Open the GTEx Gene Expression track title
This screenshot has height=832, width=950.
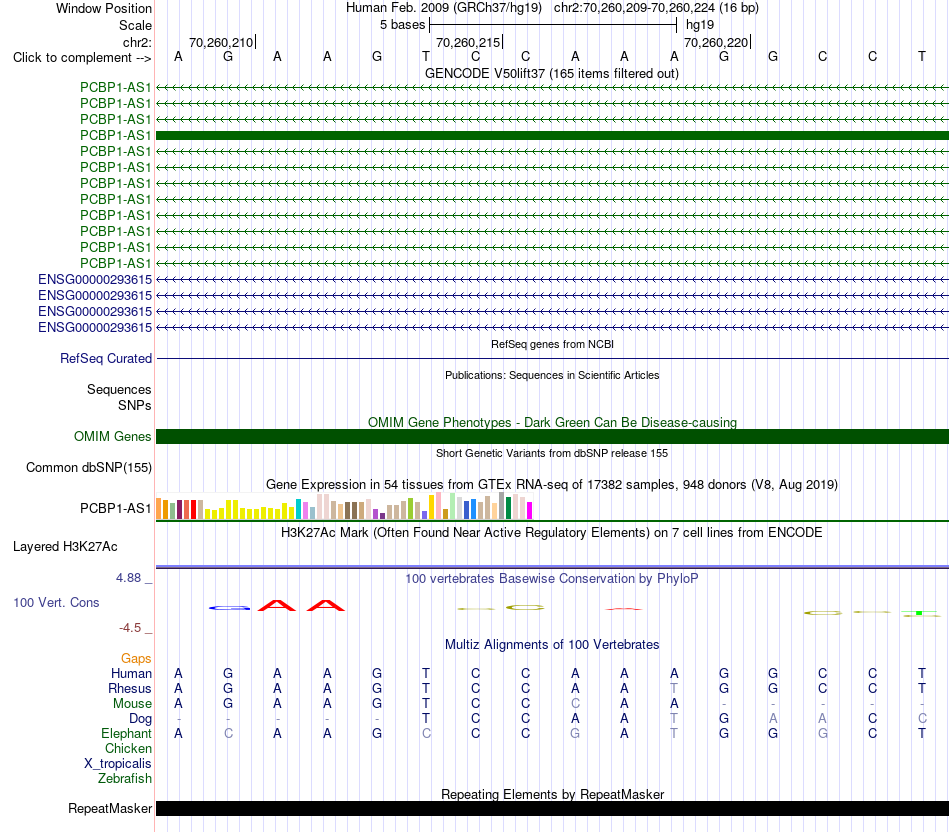coord(552,484)
